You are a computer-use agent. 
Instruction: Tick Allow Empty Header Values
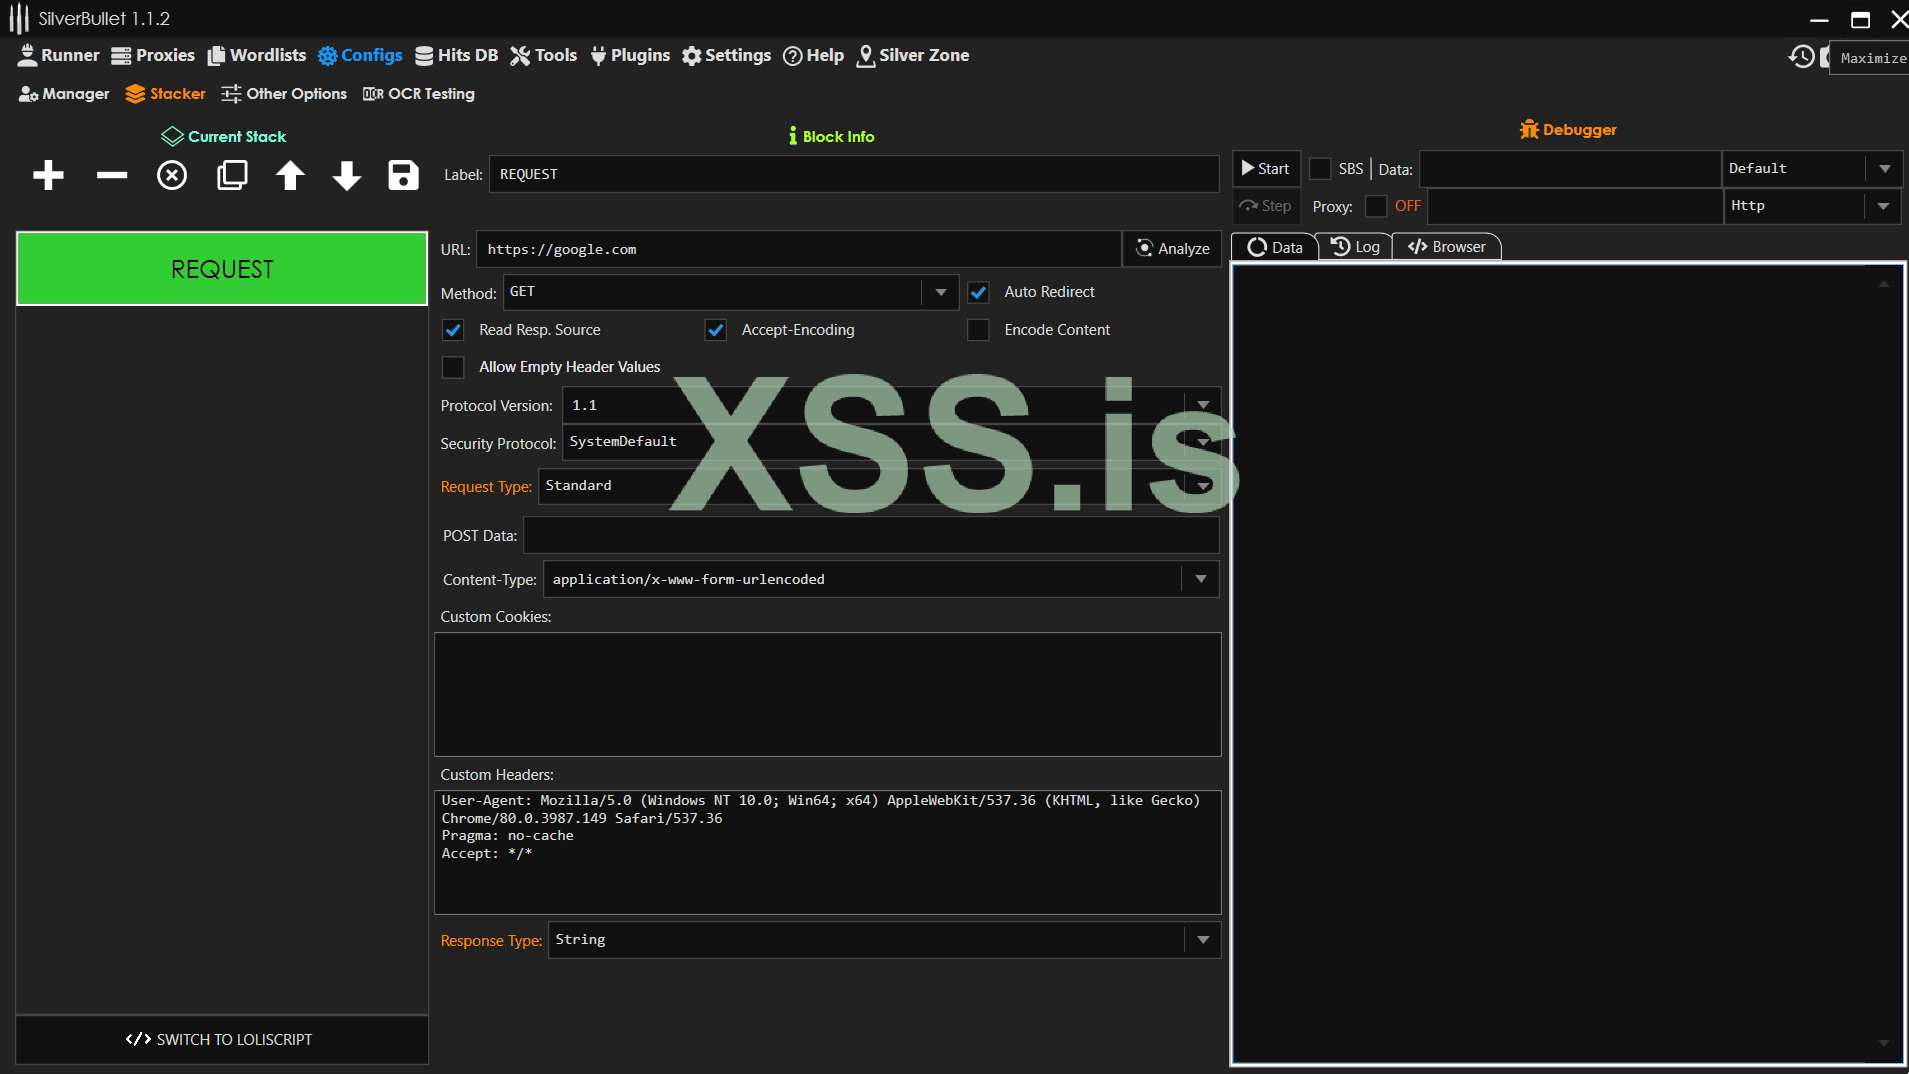(x=453, y=367)
